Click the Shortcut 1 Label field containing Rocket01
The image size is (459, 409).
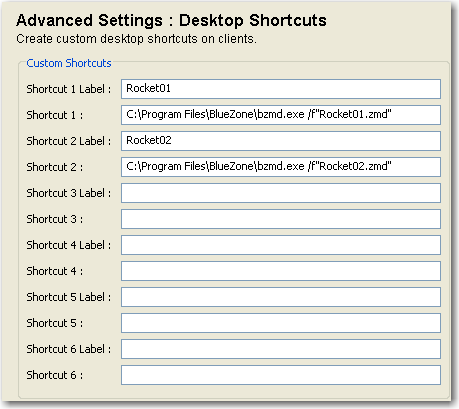pos(281,89)
